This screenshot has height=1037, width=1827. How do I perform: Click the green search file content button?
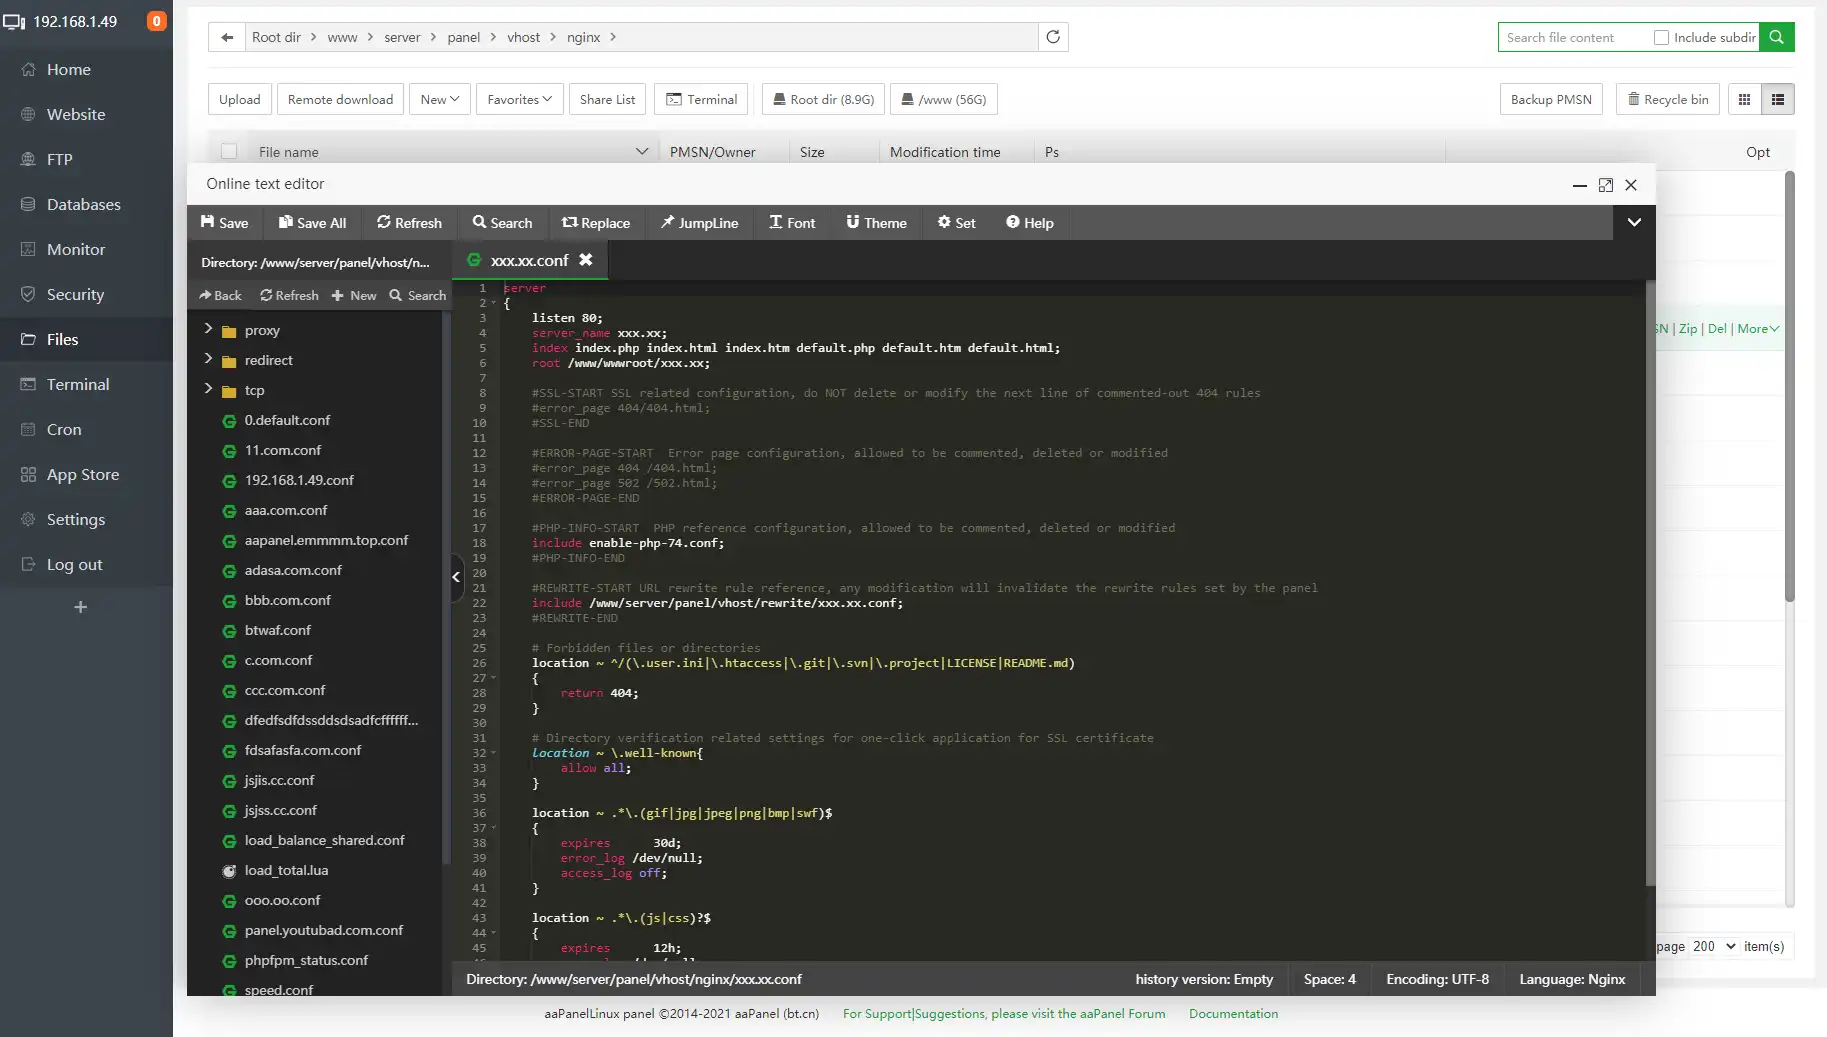point(1776,37)
